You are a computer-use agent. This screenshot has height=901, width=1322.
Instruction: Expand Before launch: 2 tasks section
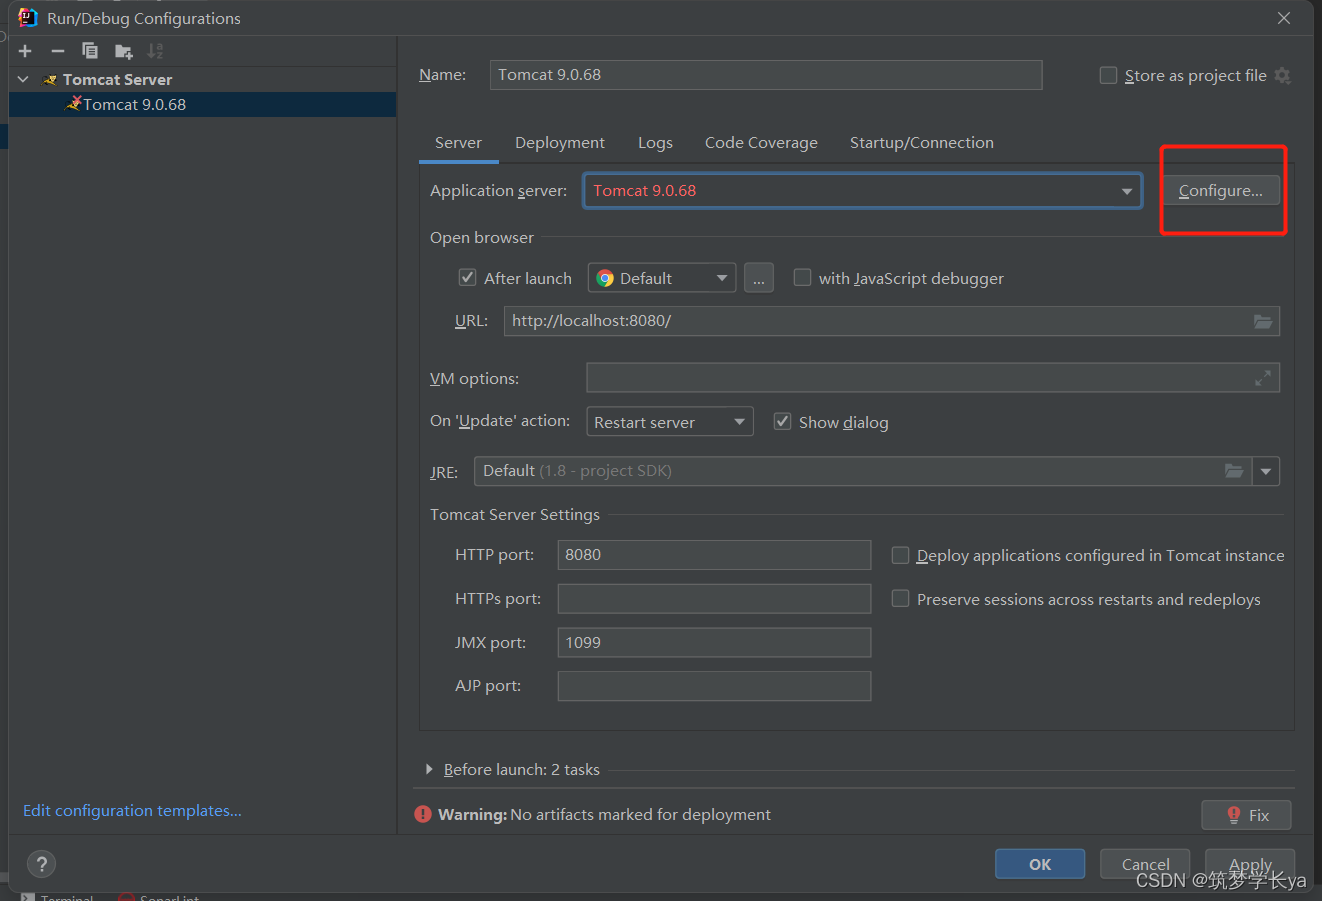pyautogui.click(x=429, y=769)
